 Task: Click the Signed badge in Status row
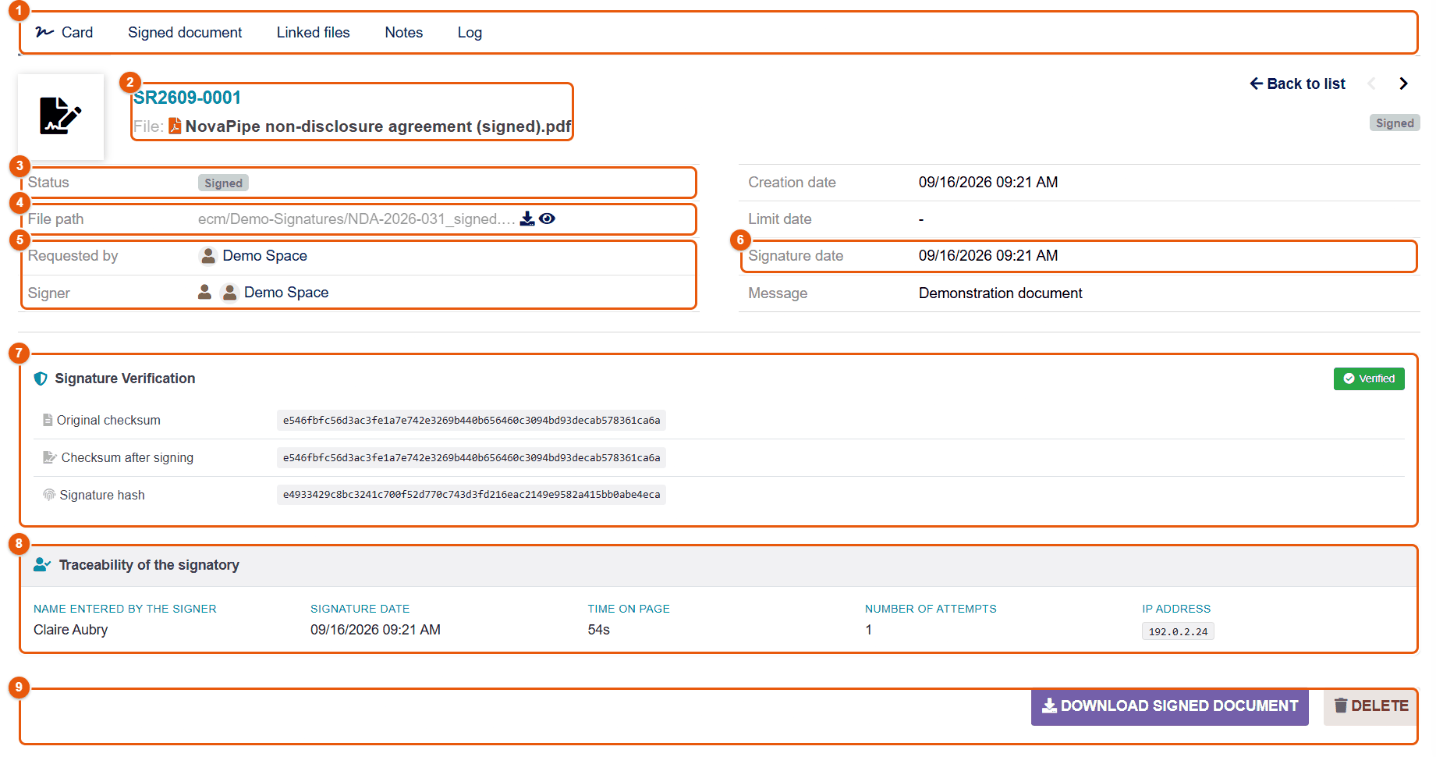(223, 183)
